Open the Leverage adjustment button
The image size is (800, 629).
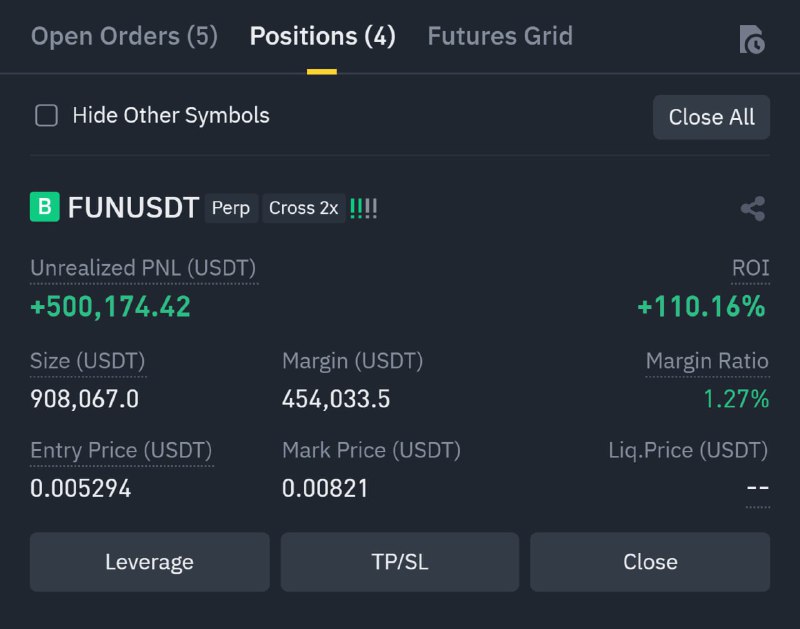tap(149, 562)
